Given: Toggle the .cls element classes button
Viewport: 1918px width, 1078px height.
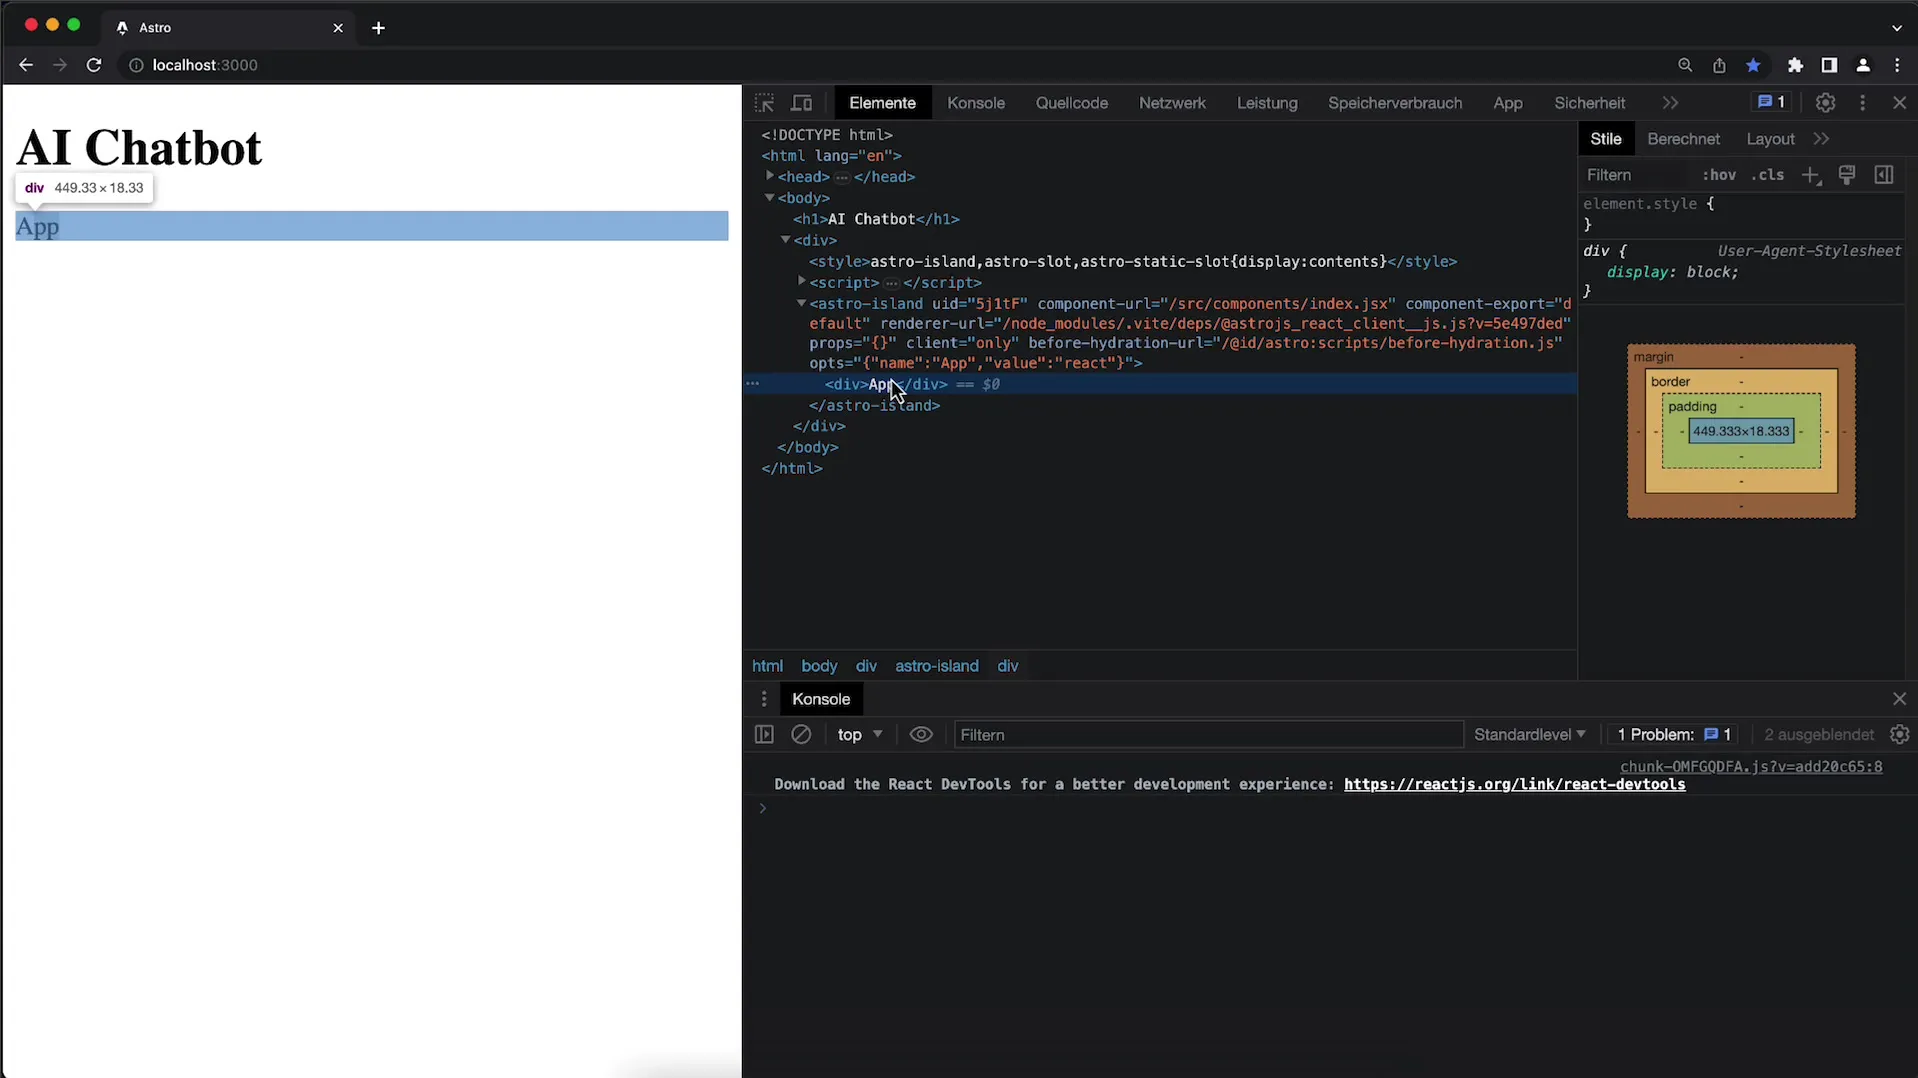Looking at the screenshot, I should click(1768, 175).
